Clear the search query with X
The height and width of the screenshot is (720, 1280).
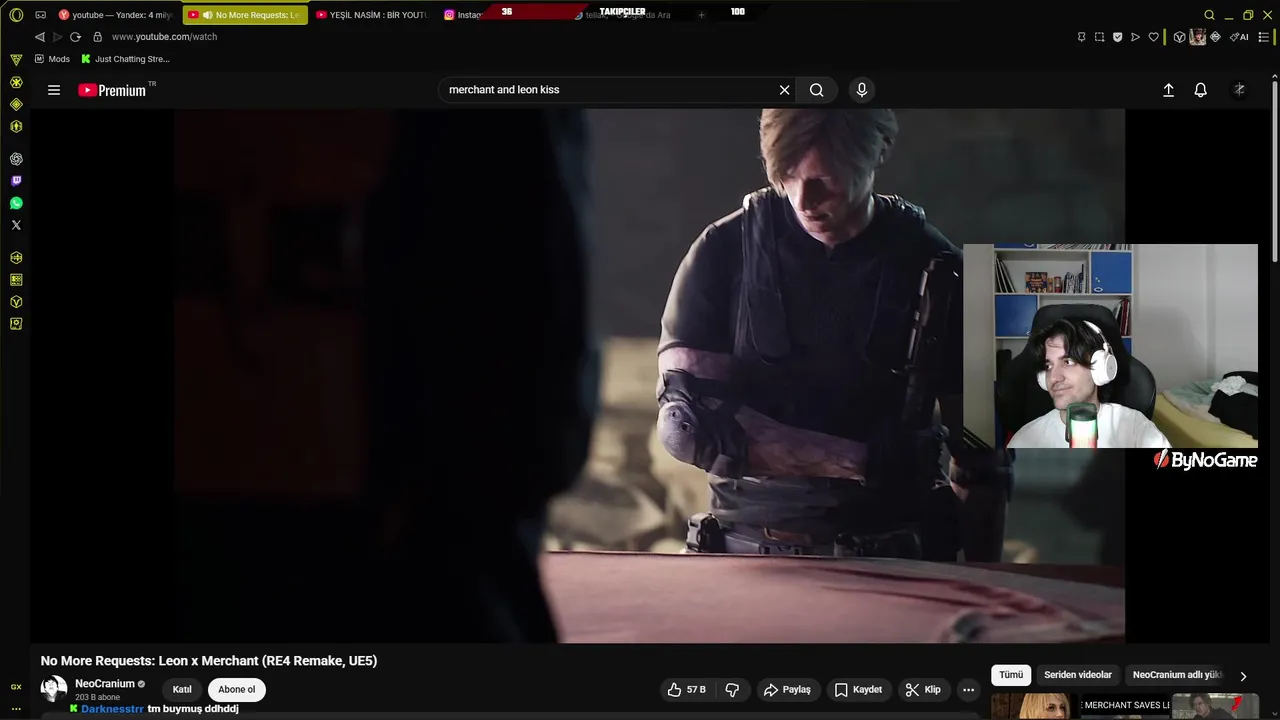(785, 90)
